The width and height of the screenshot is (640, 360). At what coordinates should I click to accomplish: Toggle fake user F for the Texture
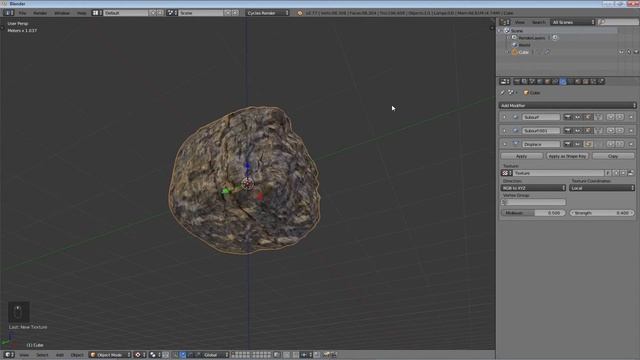[608, 173]
